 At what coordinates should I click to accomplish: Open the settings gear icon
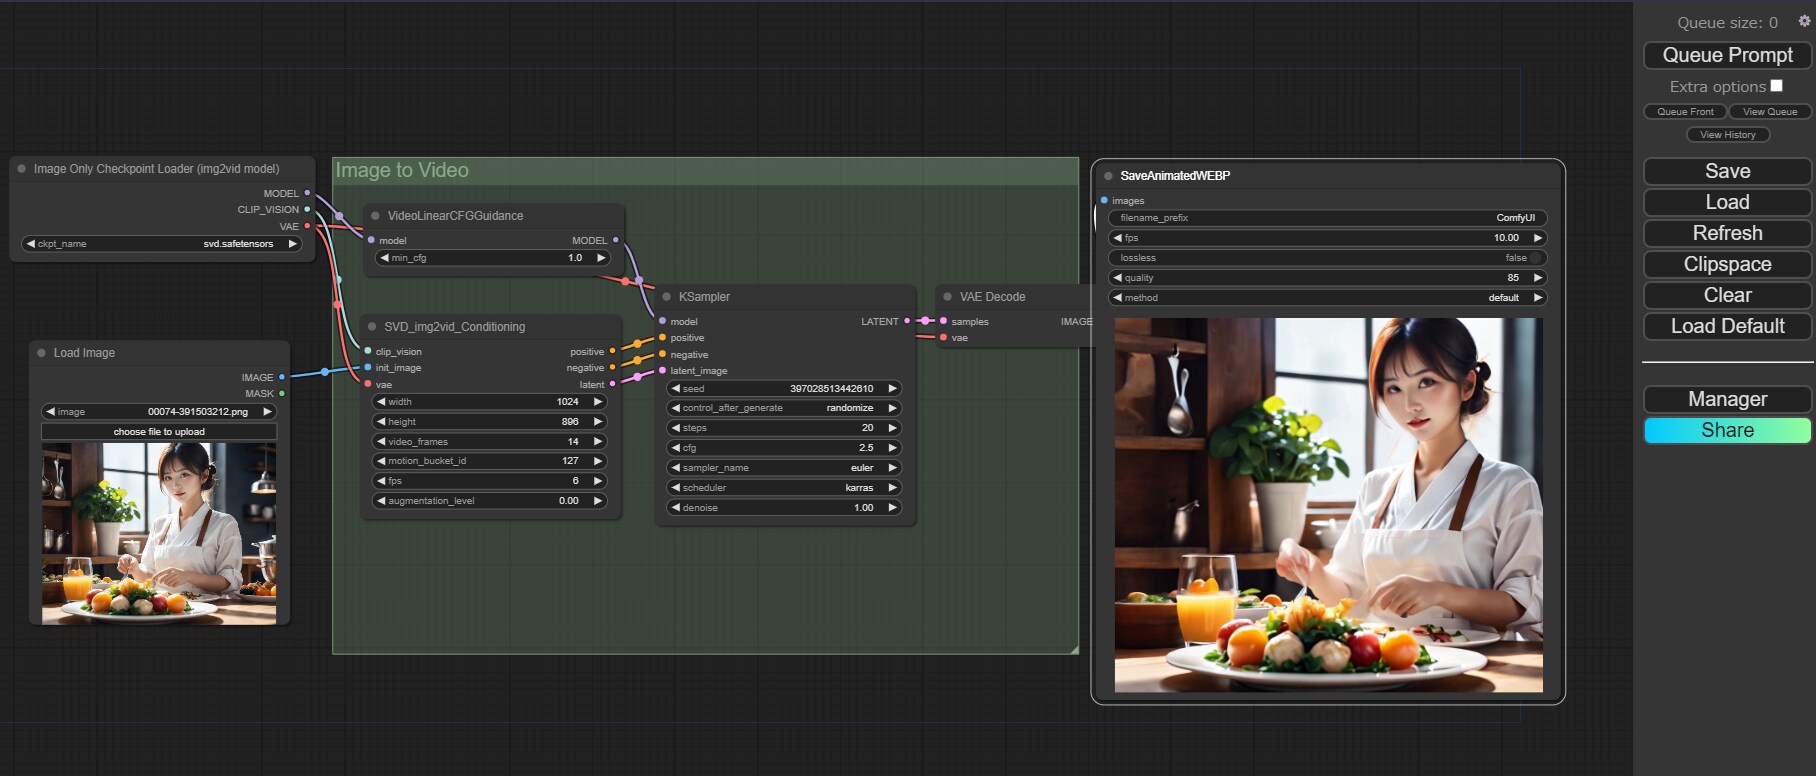1804,20
